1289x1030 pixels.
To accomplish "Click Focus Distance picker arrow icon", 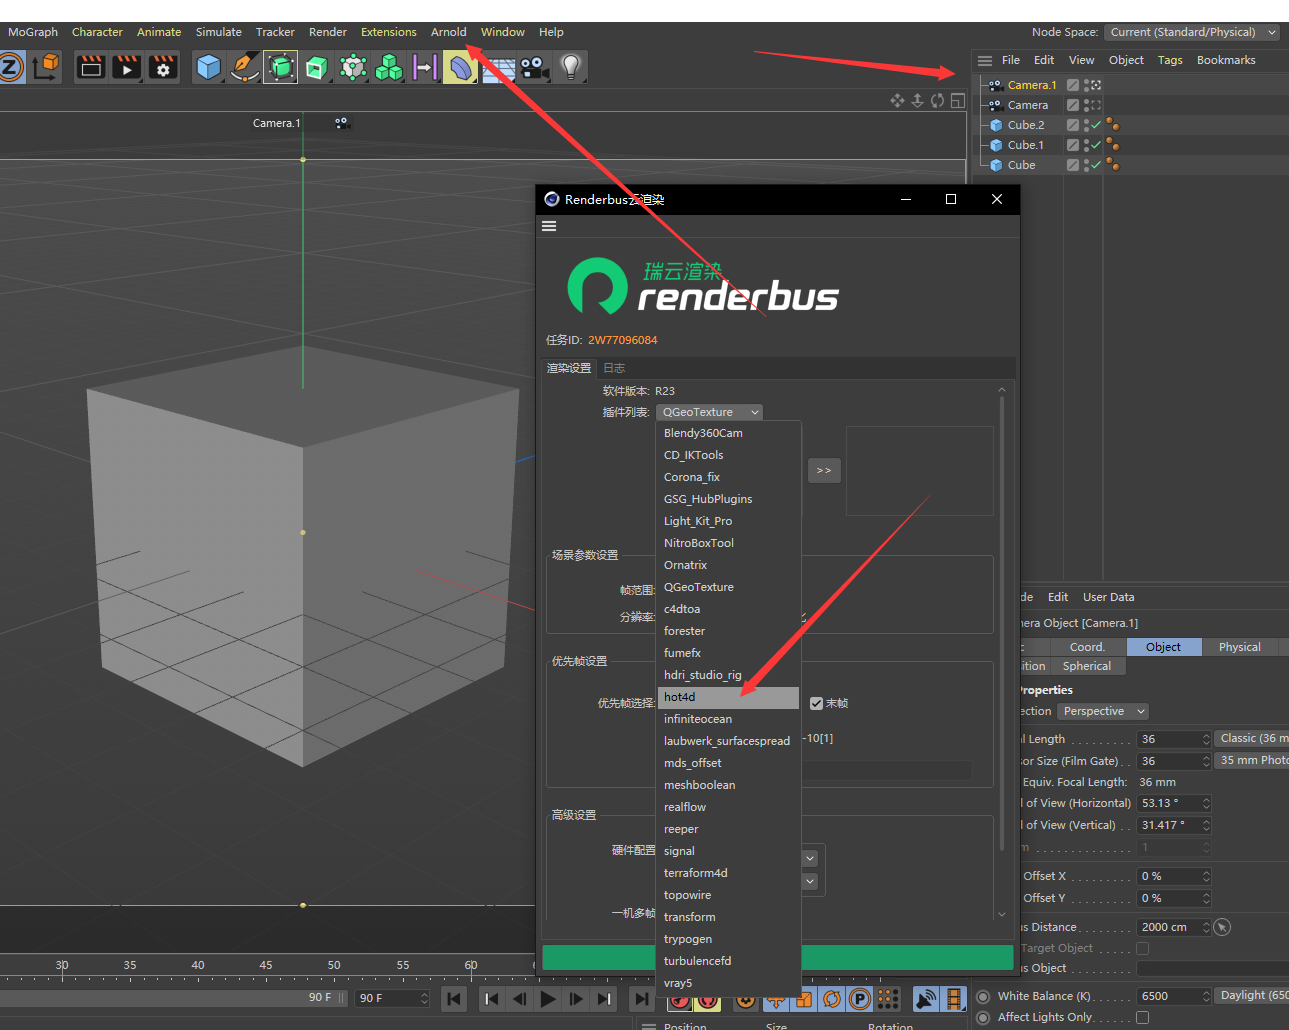I will [x=1222, y=927].
